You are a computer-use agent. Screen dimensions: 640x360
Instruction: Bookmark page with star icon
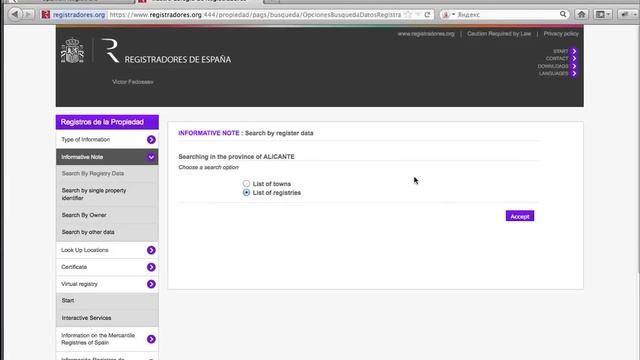(x=408, y=15)
